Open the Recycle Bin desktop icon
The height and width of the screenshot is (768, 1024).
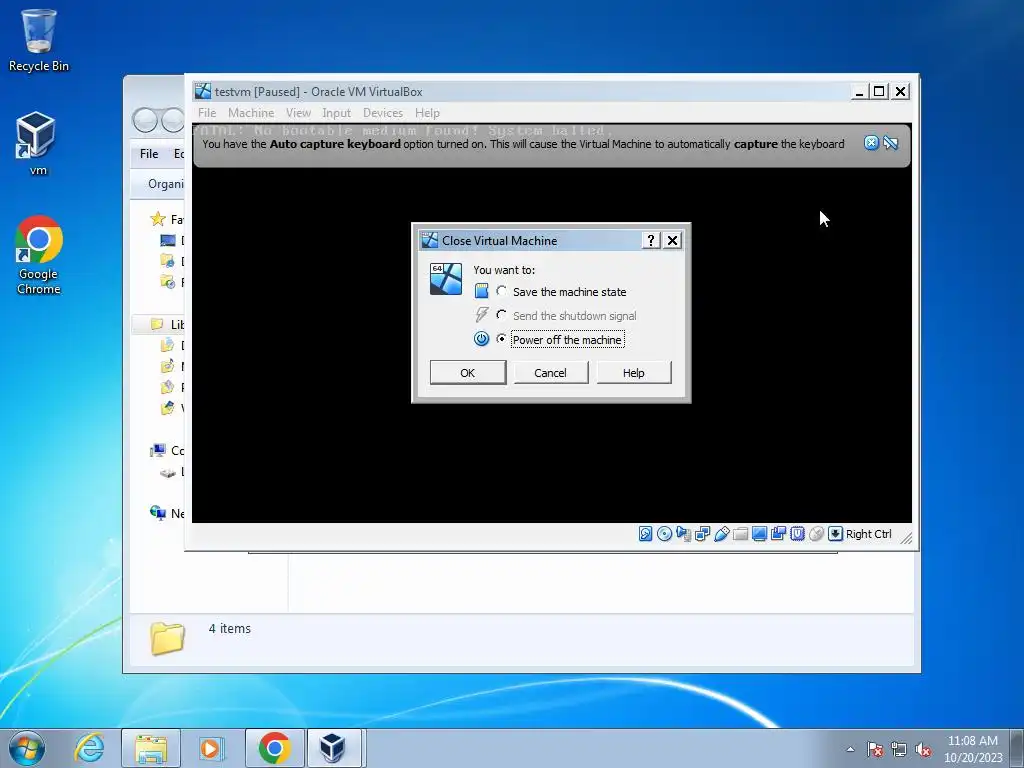coord(39,40)
